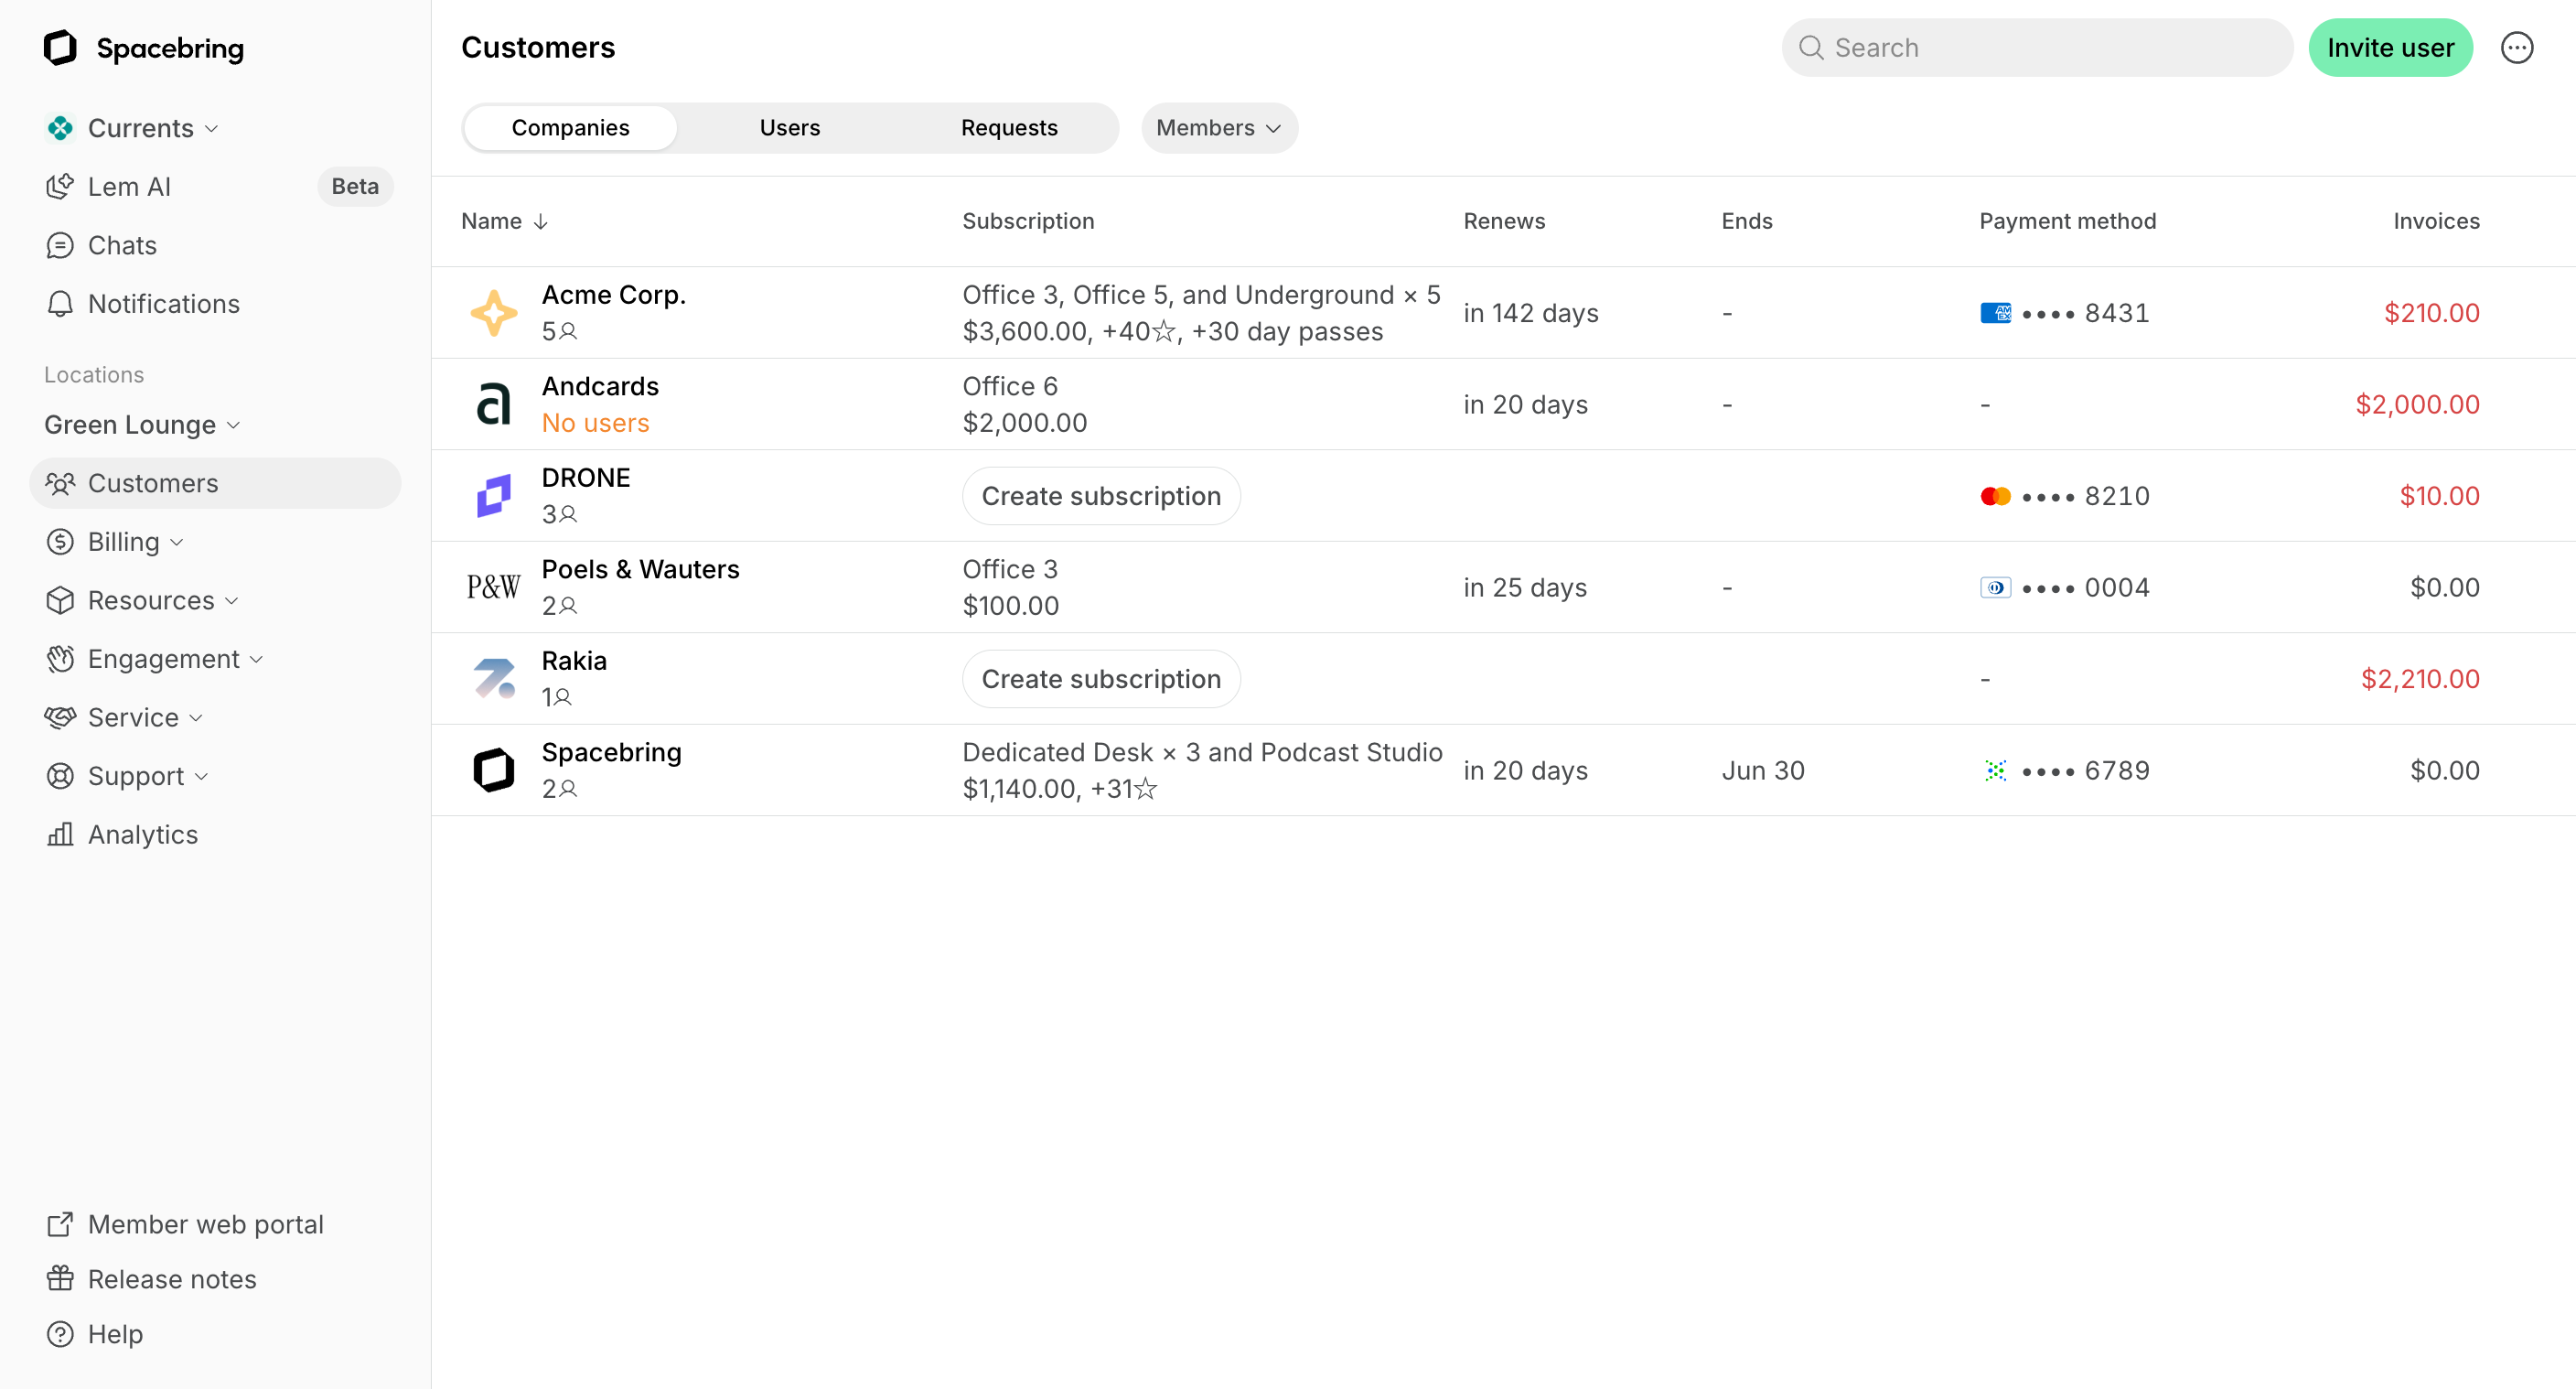Viewport: 2576px width, 1389px height.
Task: Expand the Currents dropdown
Action: click(211, 129)
